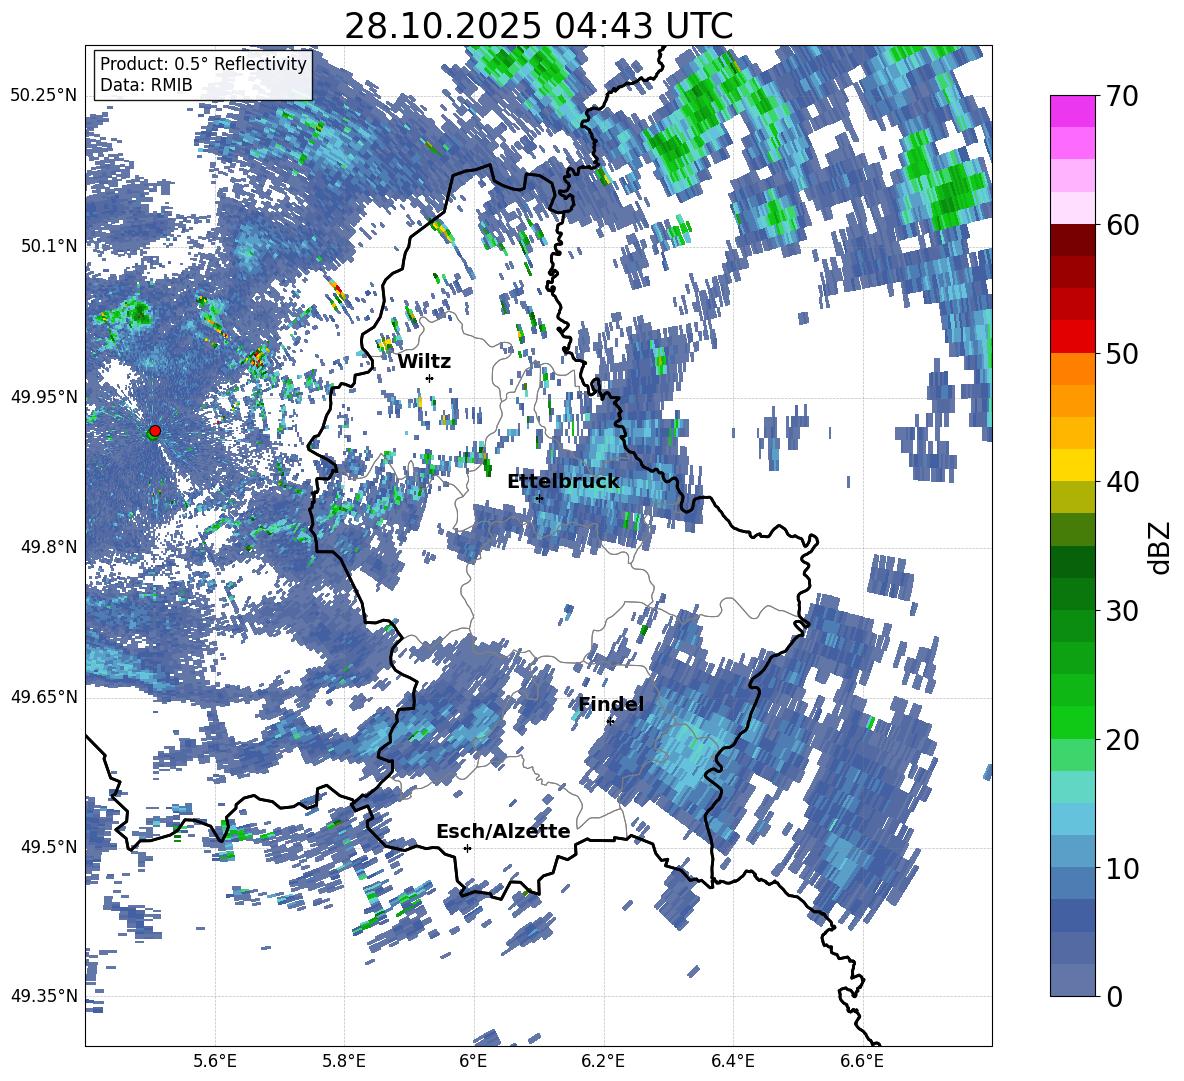Viewport: 1184px width, 1081px height.
Task: Click the orange colorbar swatch below 50
Action: click(1072, 368)
